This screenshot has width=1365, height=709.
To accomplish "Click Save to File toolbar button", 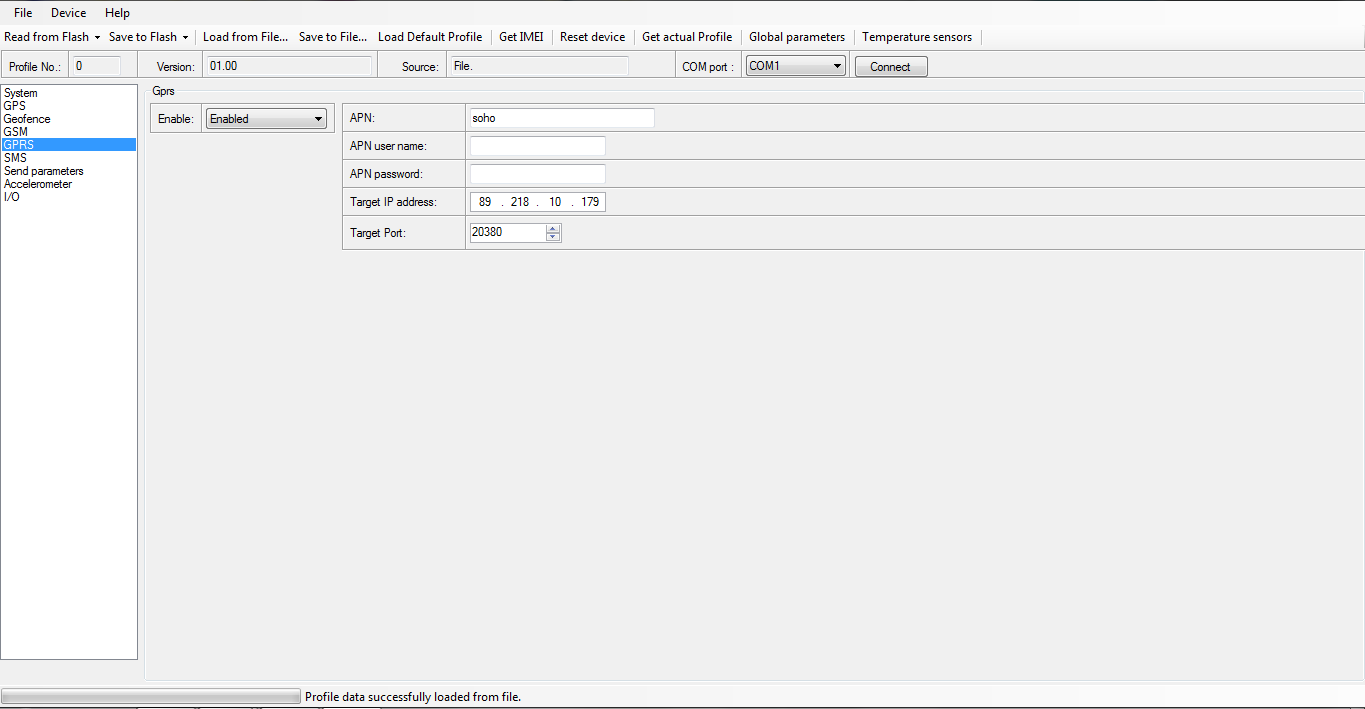I will (x=332, y=37).
